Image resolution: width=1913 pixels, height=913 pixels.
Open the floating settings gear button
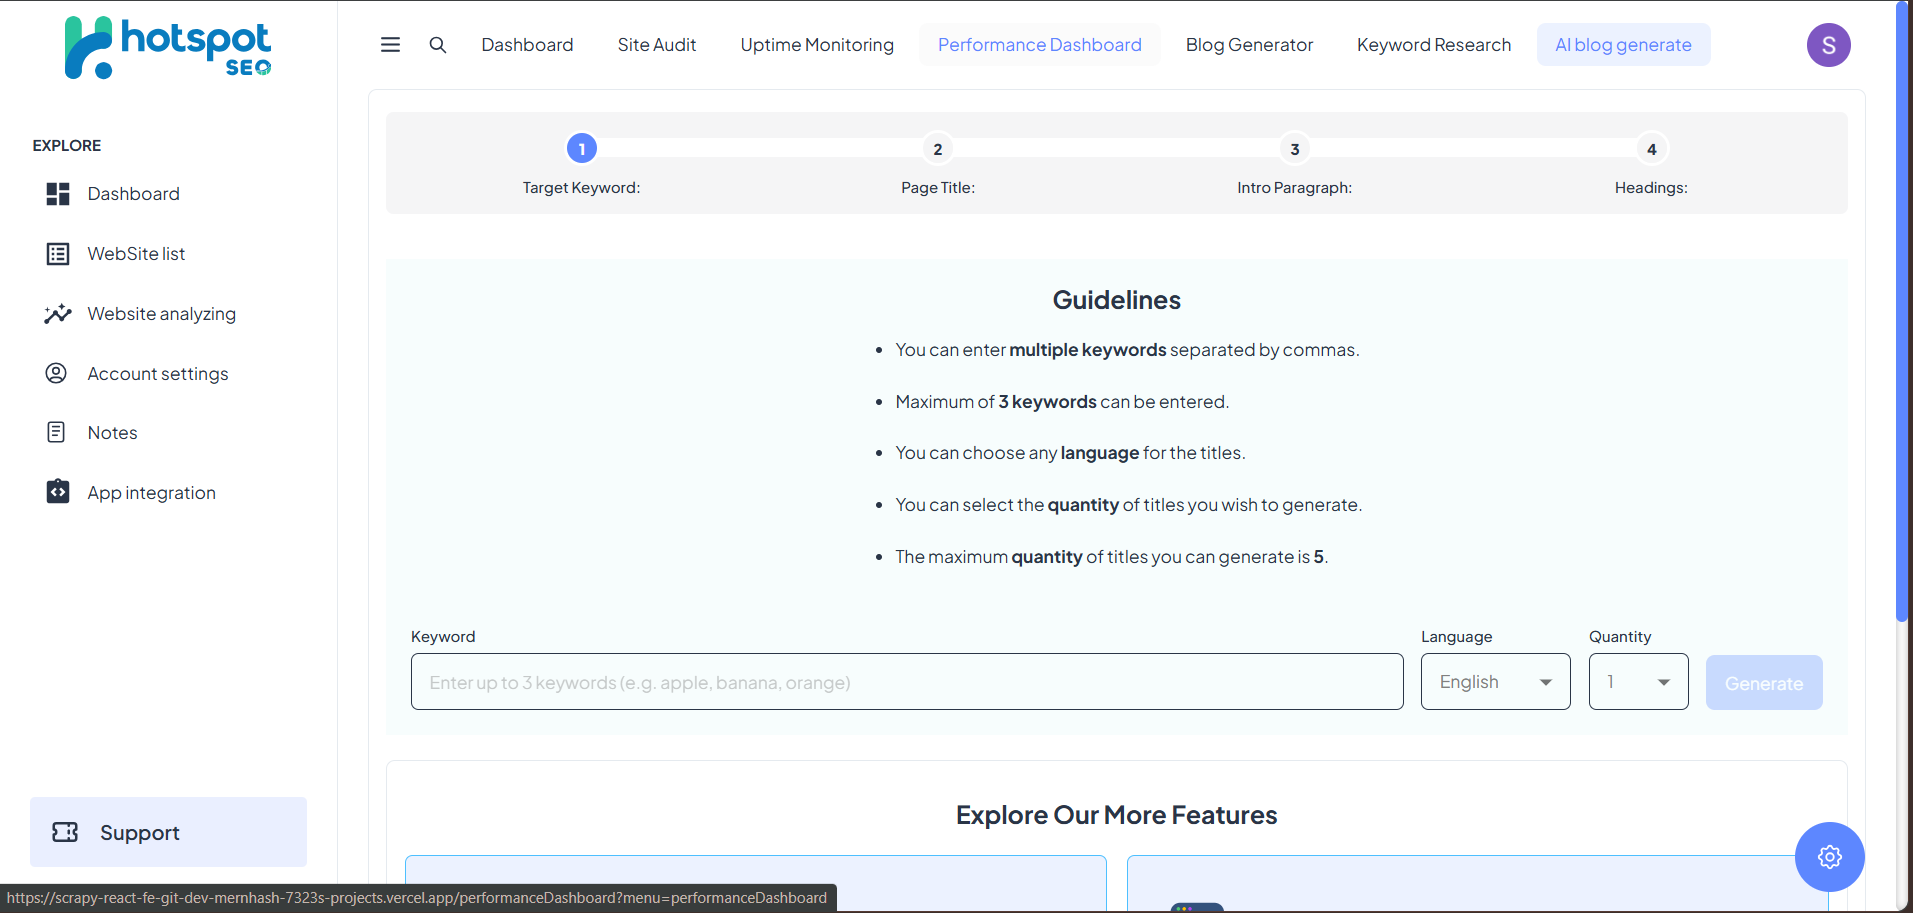pyautogui.click(x=1829, y=857)
